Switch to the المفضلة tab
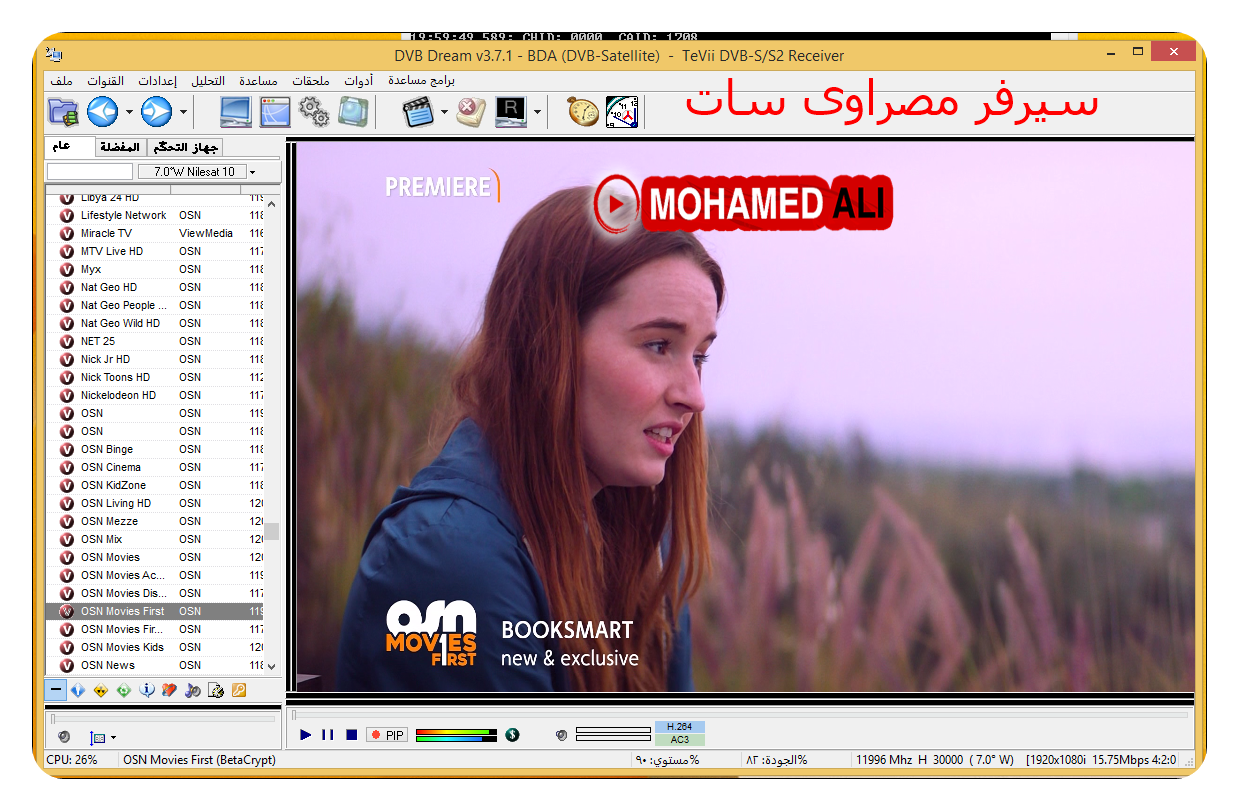Image resolution: width=1239 pixels, height=811 pixels. tap(120, 147)
